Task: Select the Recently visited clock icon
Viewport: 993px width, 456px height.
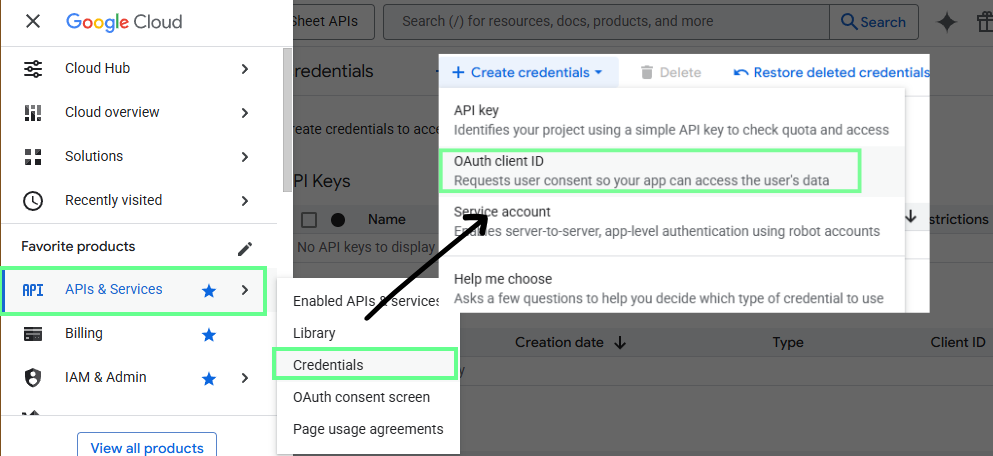Action: point(33,201)
